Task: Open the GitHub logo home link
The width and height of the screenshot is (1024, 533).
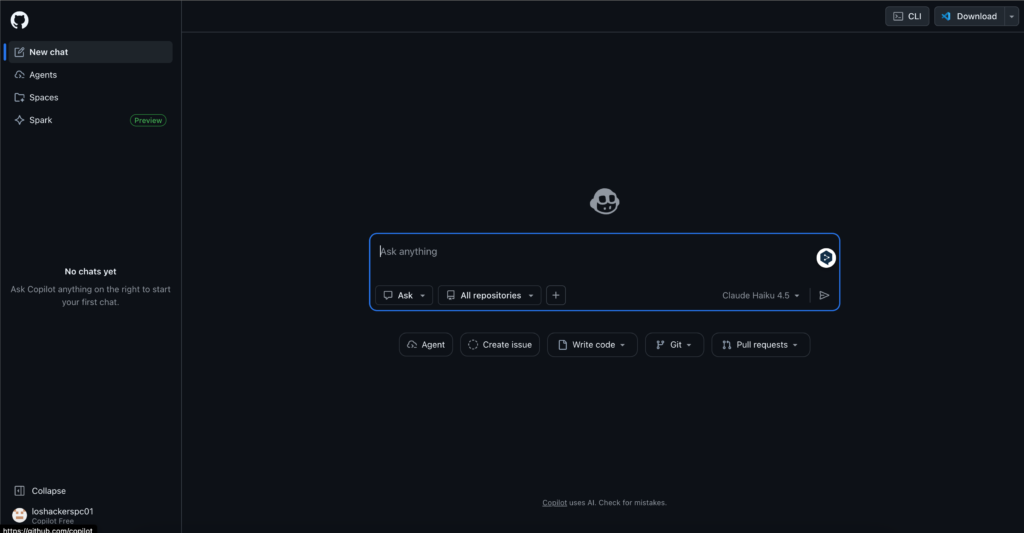Action: tap(20, 20)
